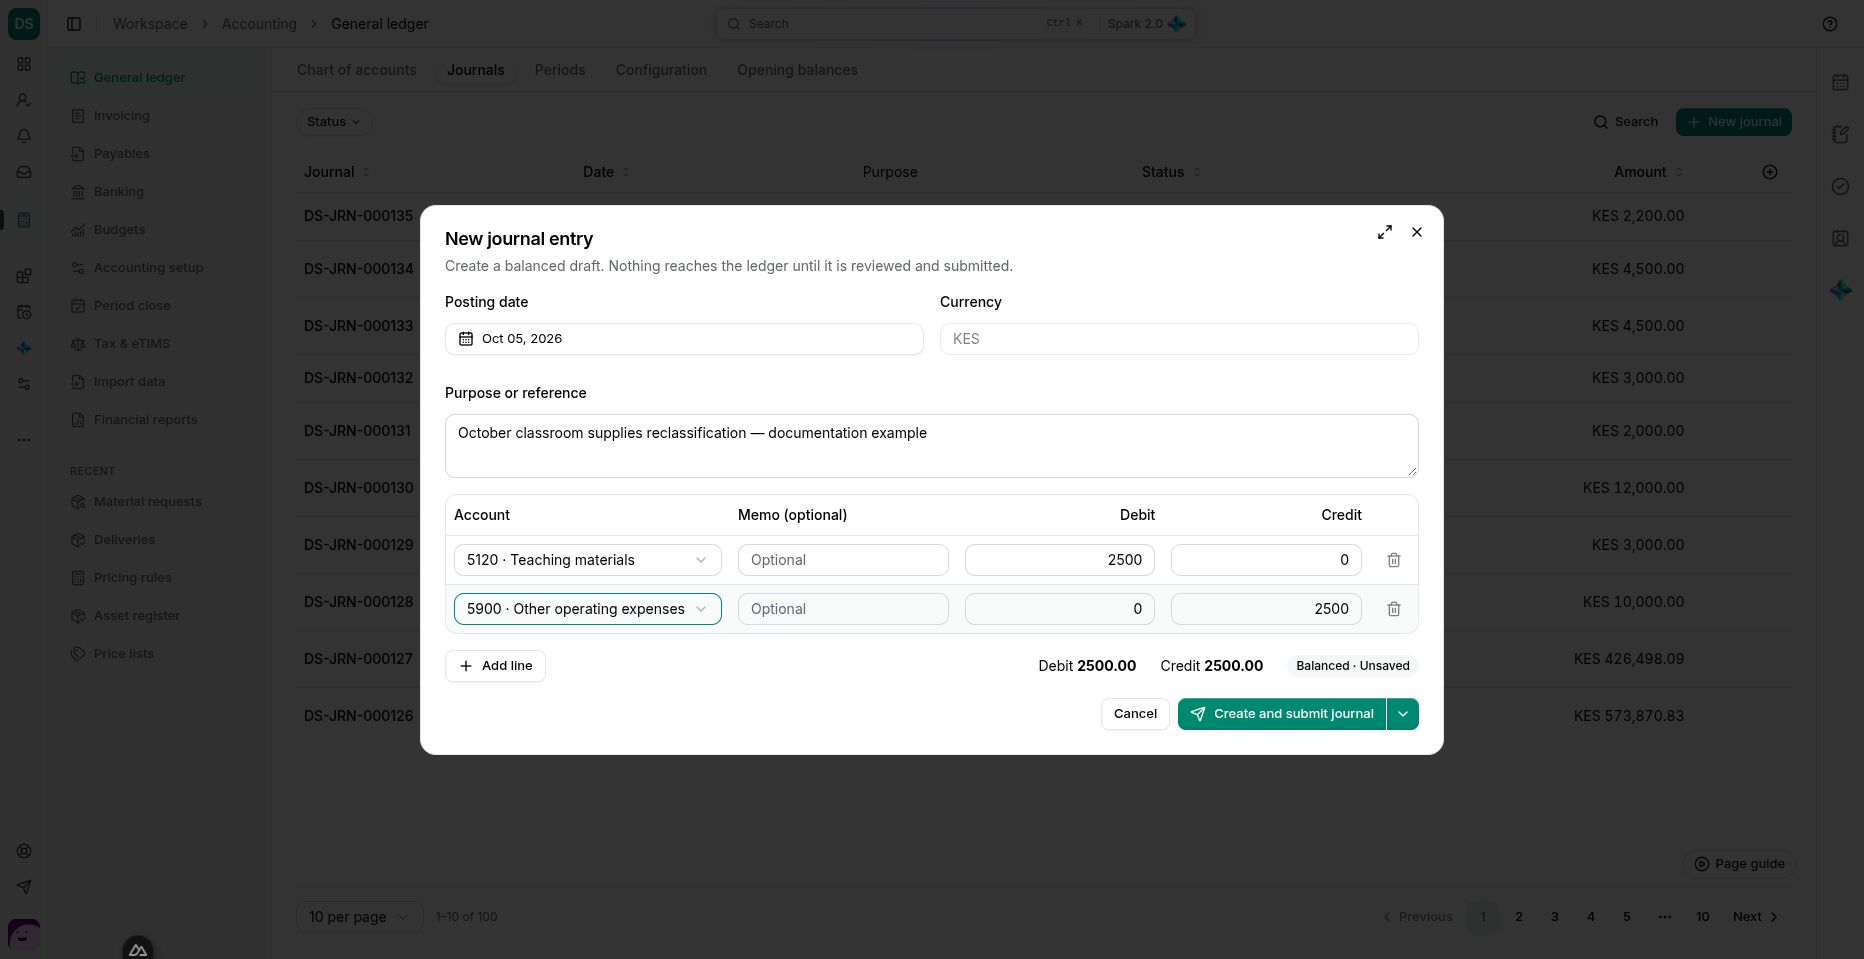The height and width of the screenshot is (959, 1864).
Task: Open the Opening balances tab
Action: (x=797, y=70)
